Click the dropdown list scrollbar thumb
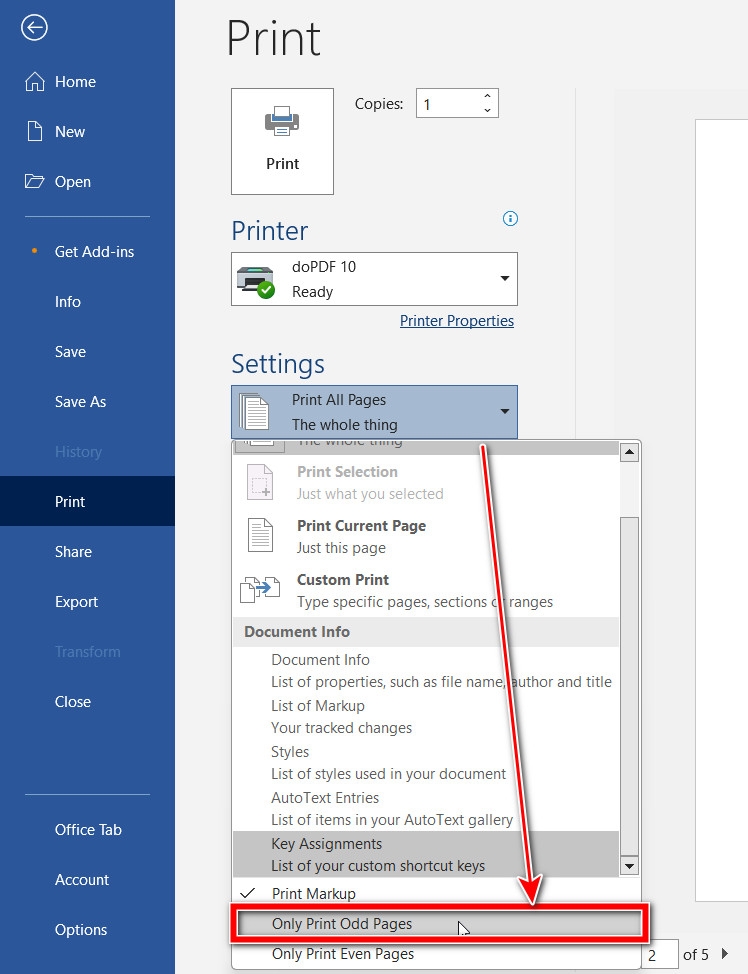Screen dimensions: 748x974 [x=629, y=685]
